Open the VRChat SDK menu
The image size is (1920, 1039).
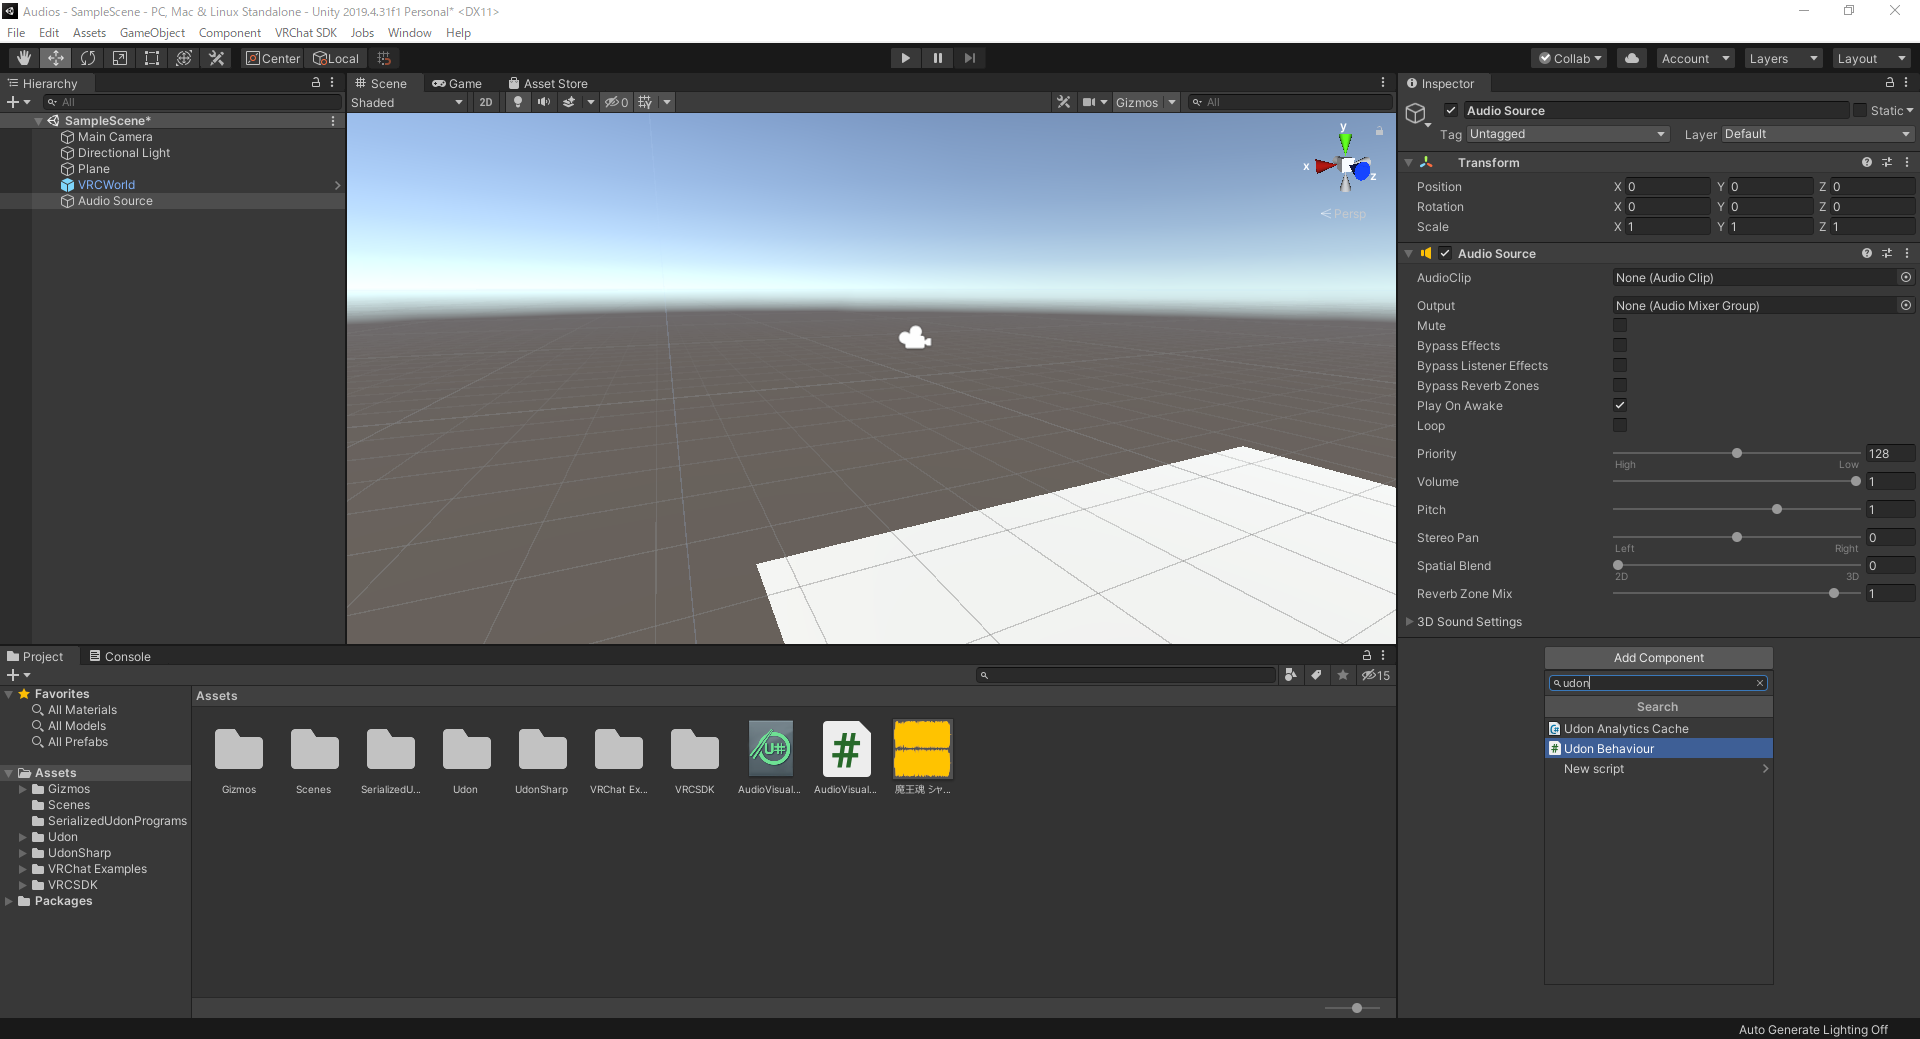point(306,33)
